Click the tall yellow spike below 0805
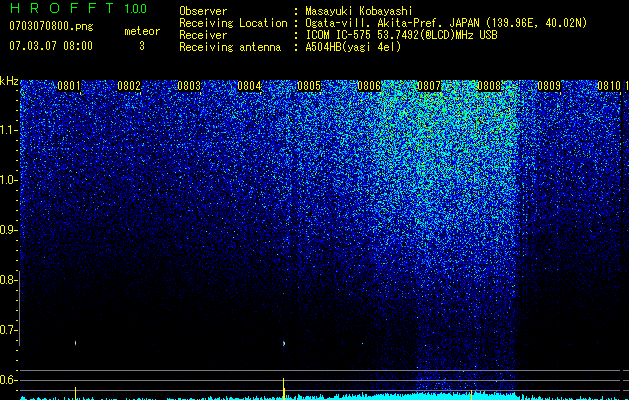The width and height of the screenshot is (629, 400). click(284, 388)
